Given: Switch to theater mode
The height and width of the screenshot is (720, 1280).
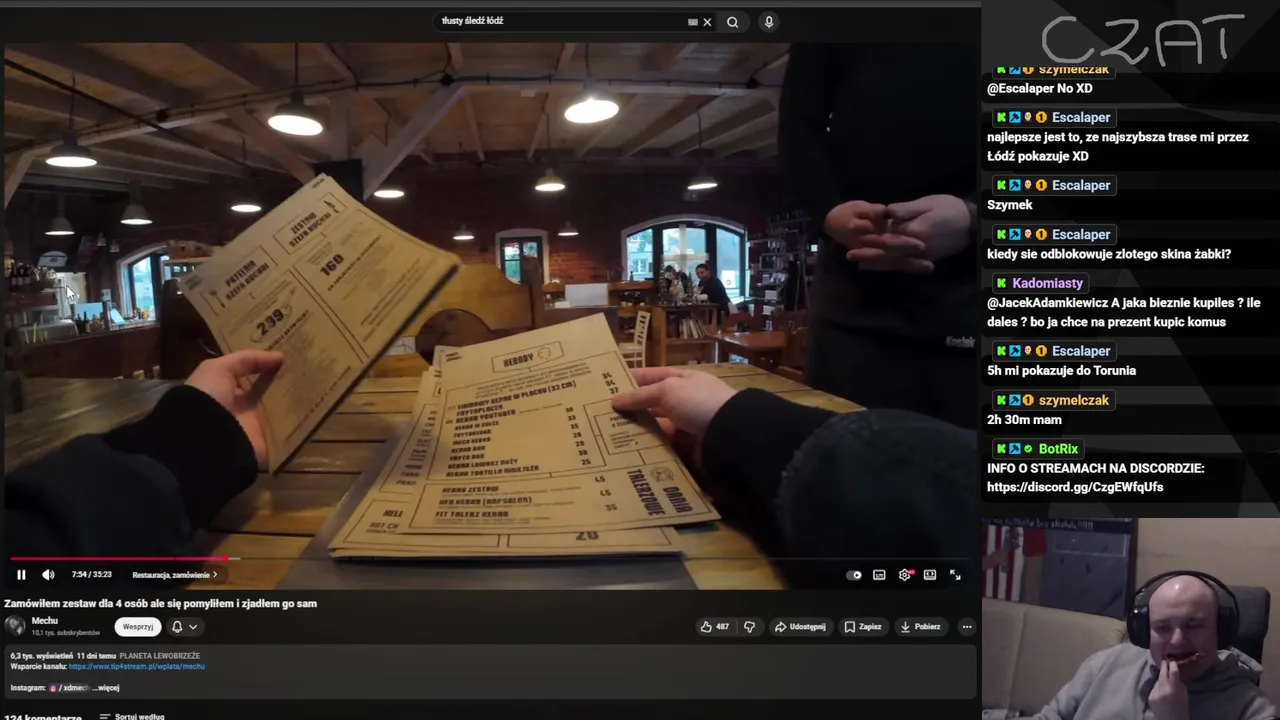Looking at the screenshot, I should [930, 575].
